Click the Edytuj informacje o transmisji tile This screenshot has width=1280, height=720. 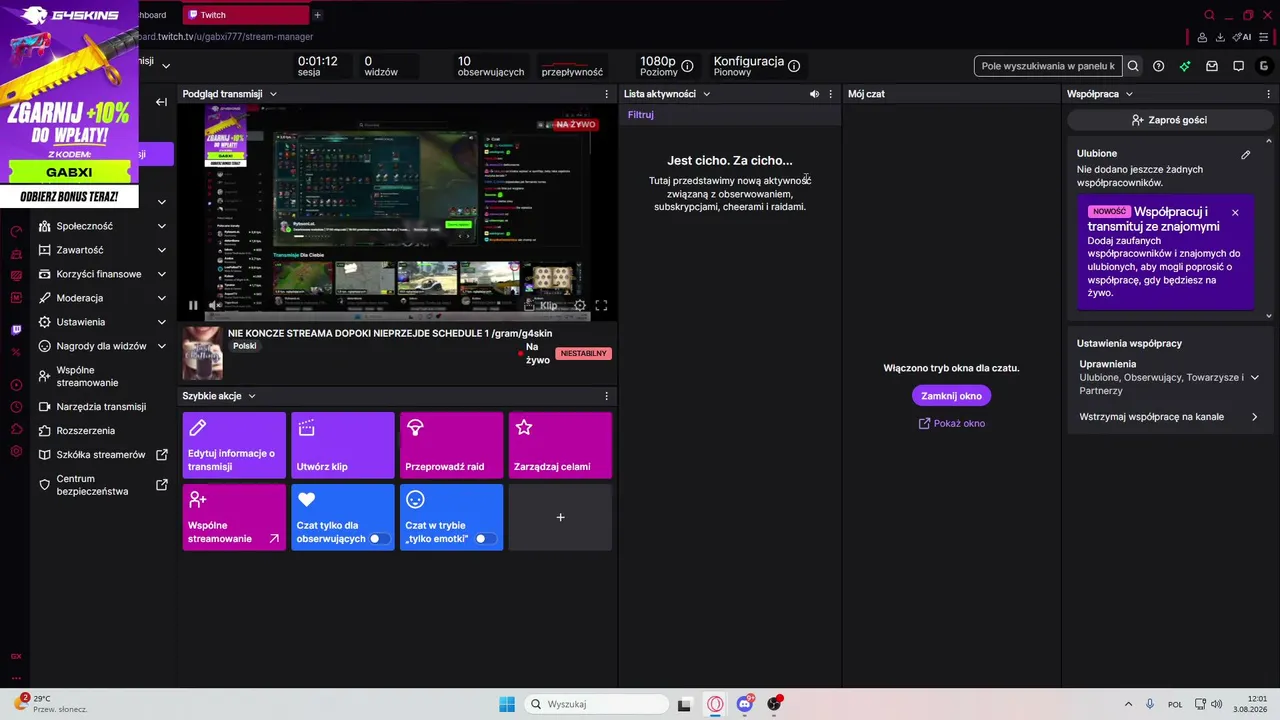pyautogui.click(x=234, y=445)
